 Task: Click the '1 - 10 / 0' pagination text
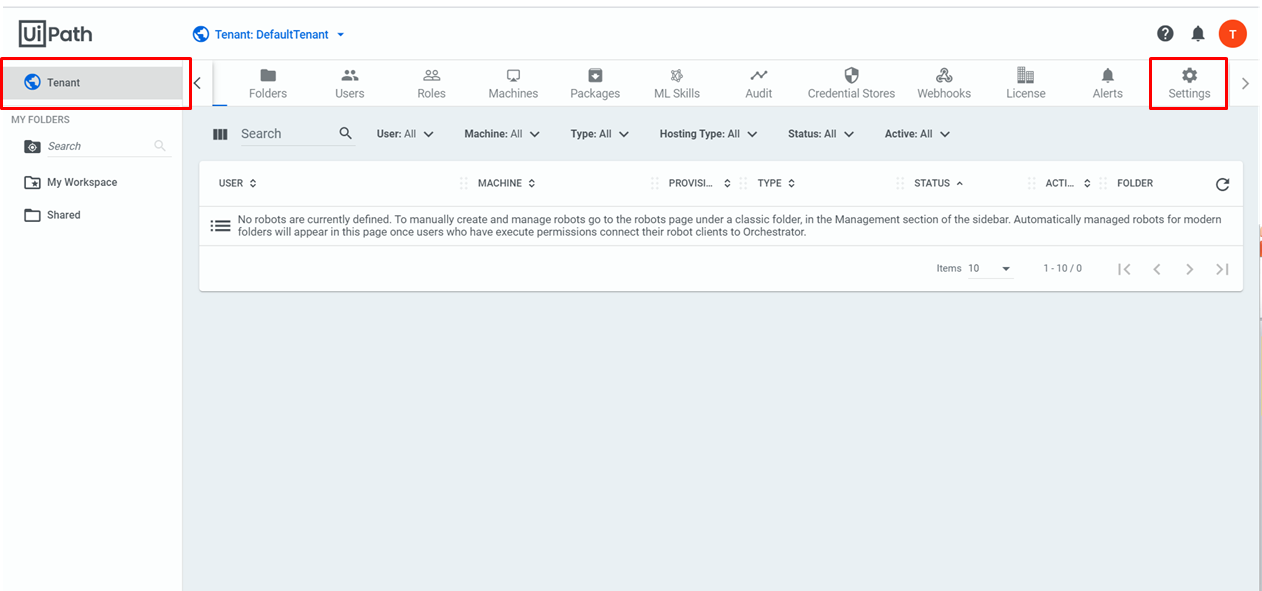click(x=1062, y=269)
